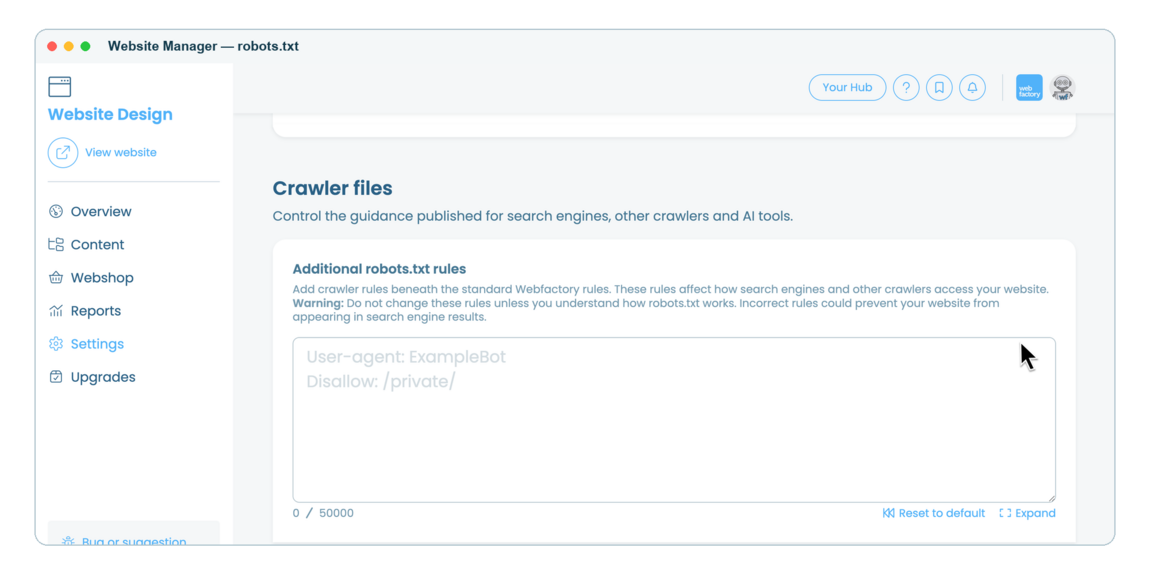
Task: Click the Content folder tree icon
Action: [56, 245]
